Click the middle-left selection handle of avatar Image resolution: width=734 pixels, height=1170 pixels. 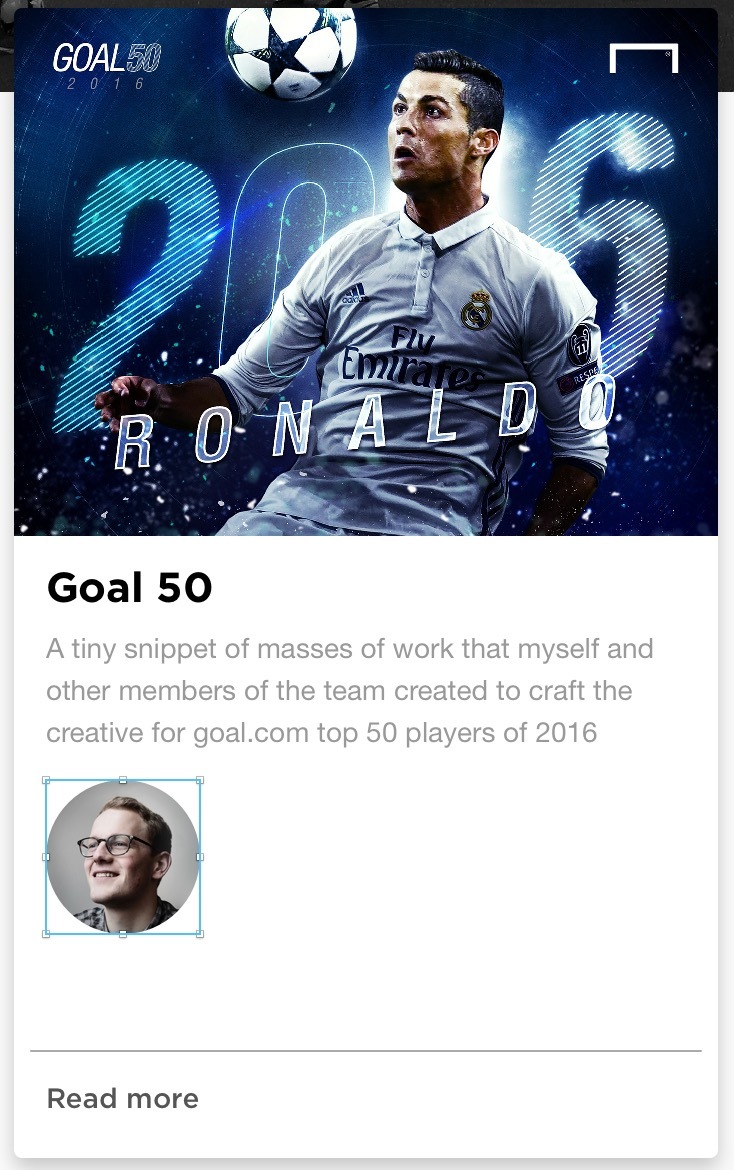[x=46, y=857]
